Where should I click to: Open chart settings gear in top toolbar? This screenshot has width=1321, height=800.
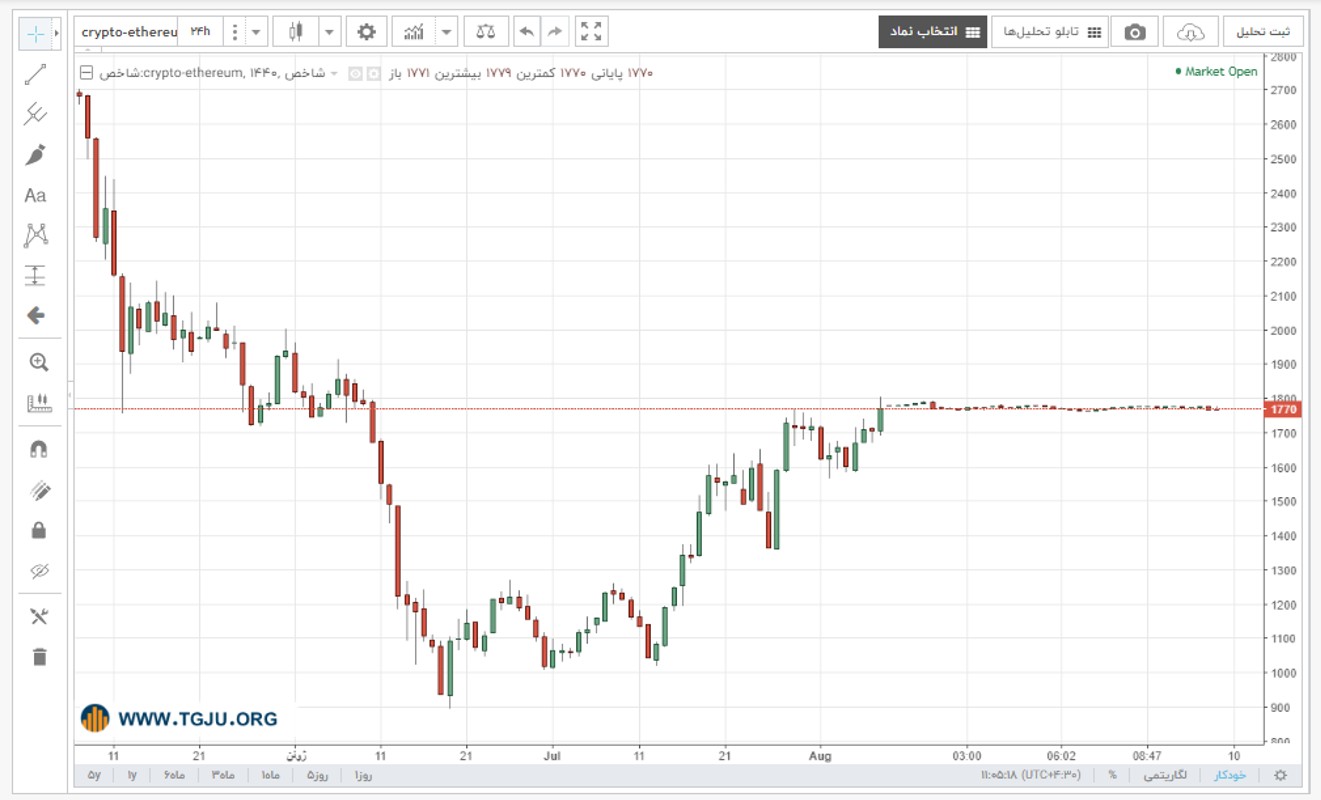[367, 32]
